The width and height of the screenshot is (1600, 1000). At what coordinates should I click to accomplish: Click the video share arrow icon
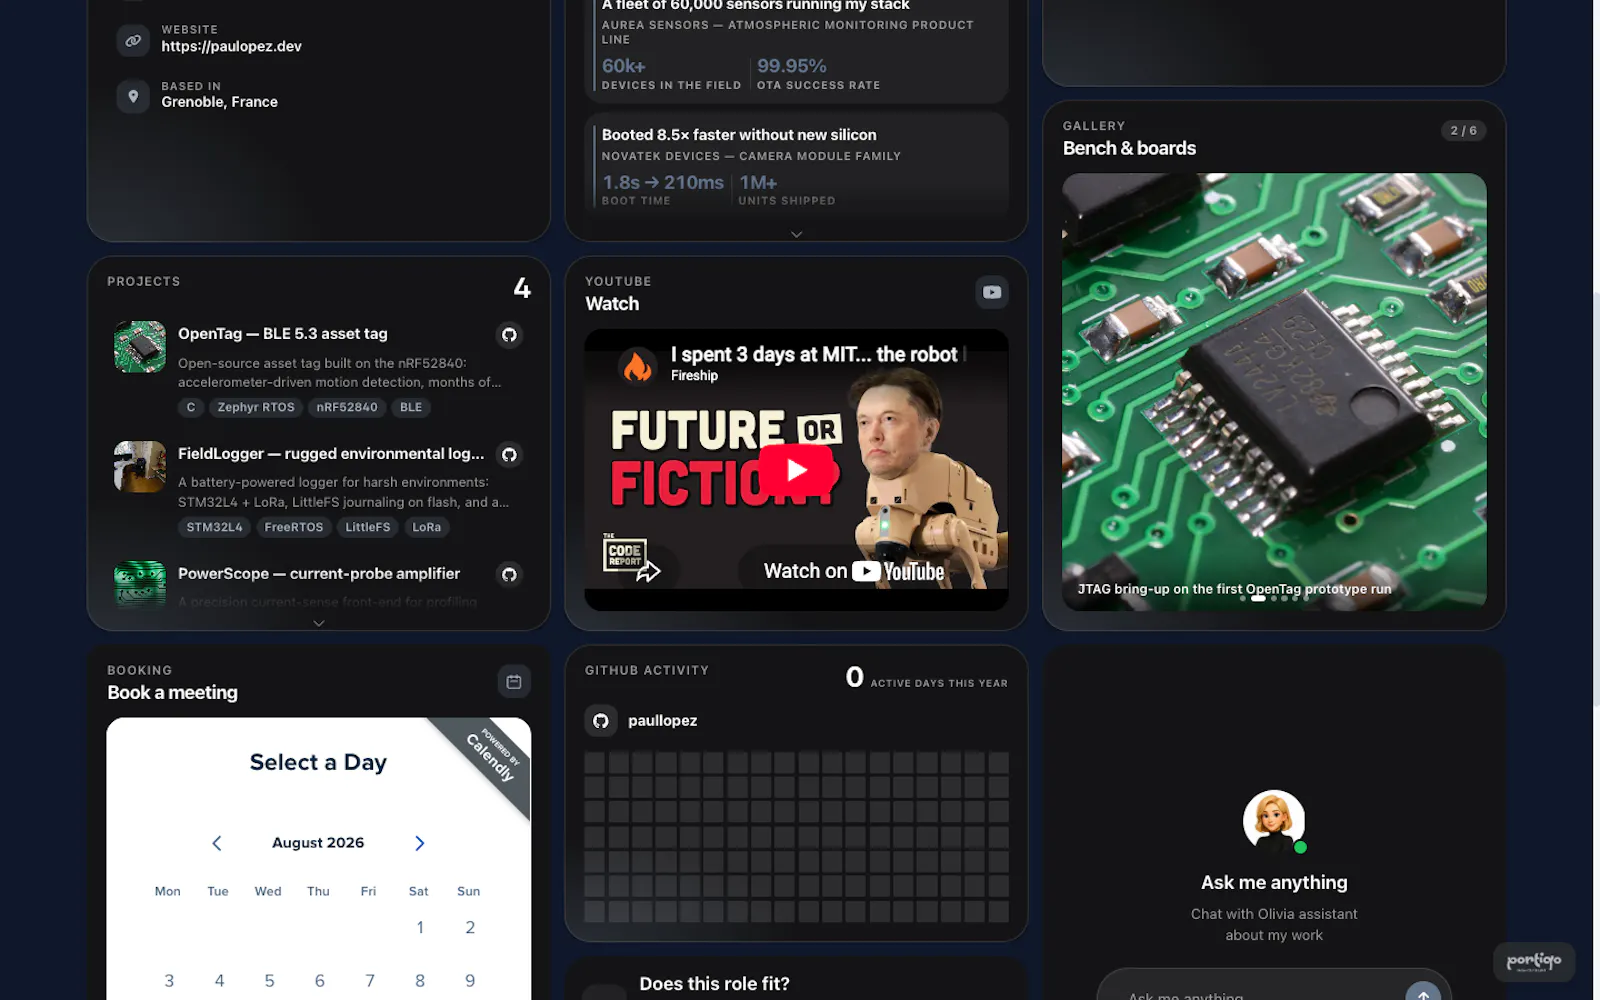coord(649,571)
